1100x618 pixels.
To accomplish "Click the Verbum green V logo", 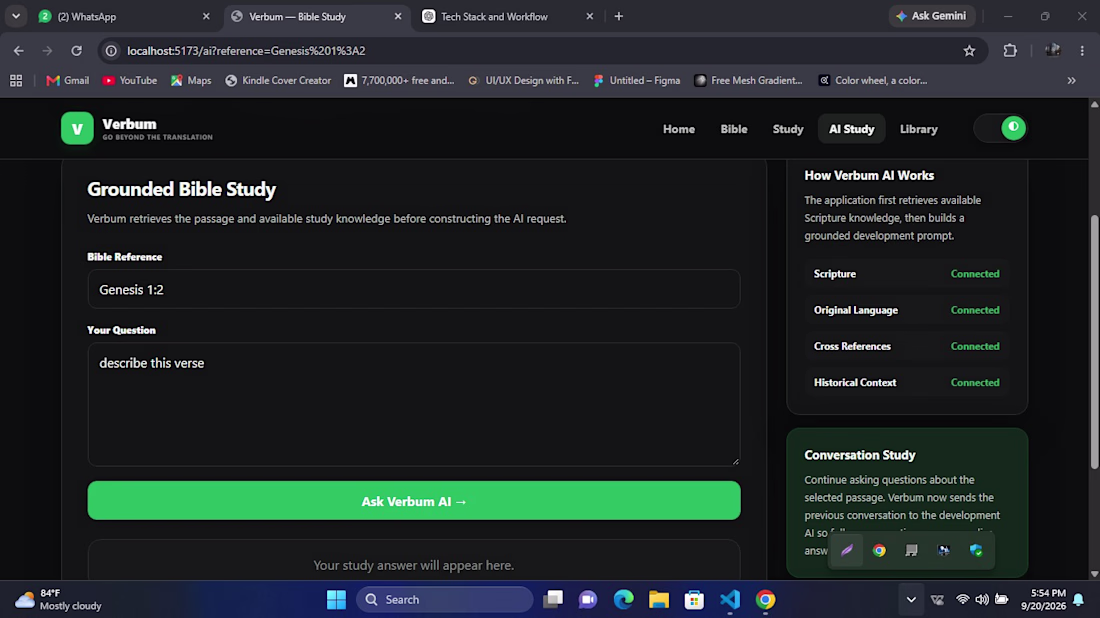I will coord(77,128).
